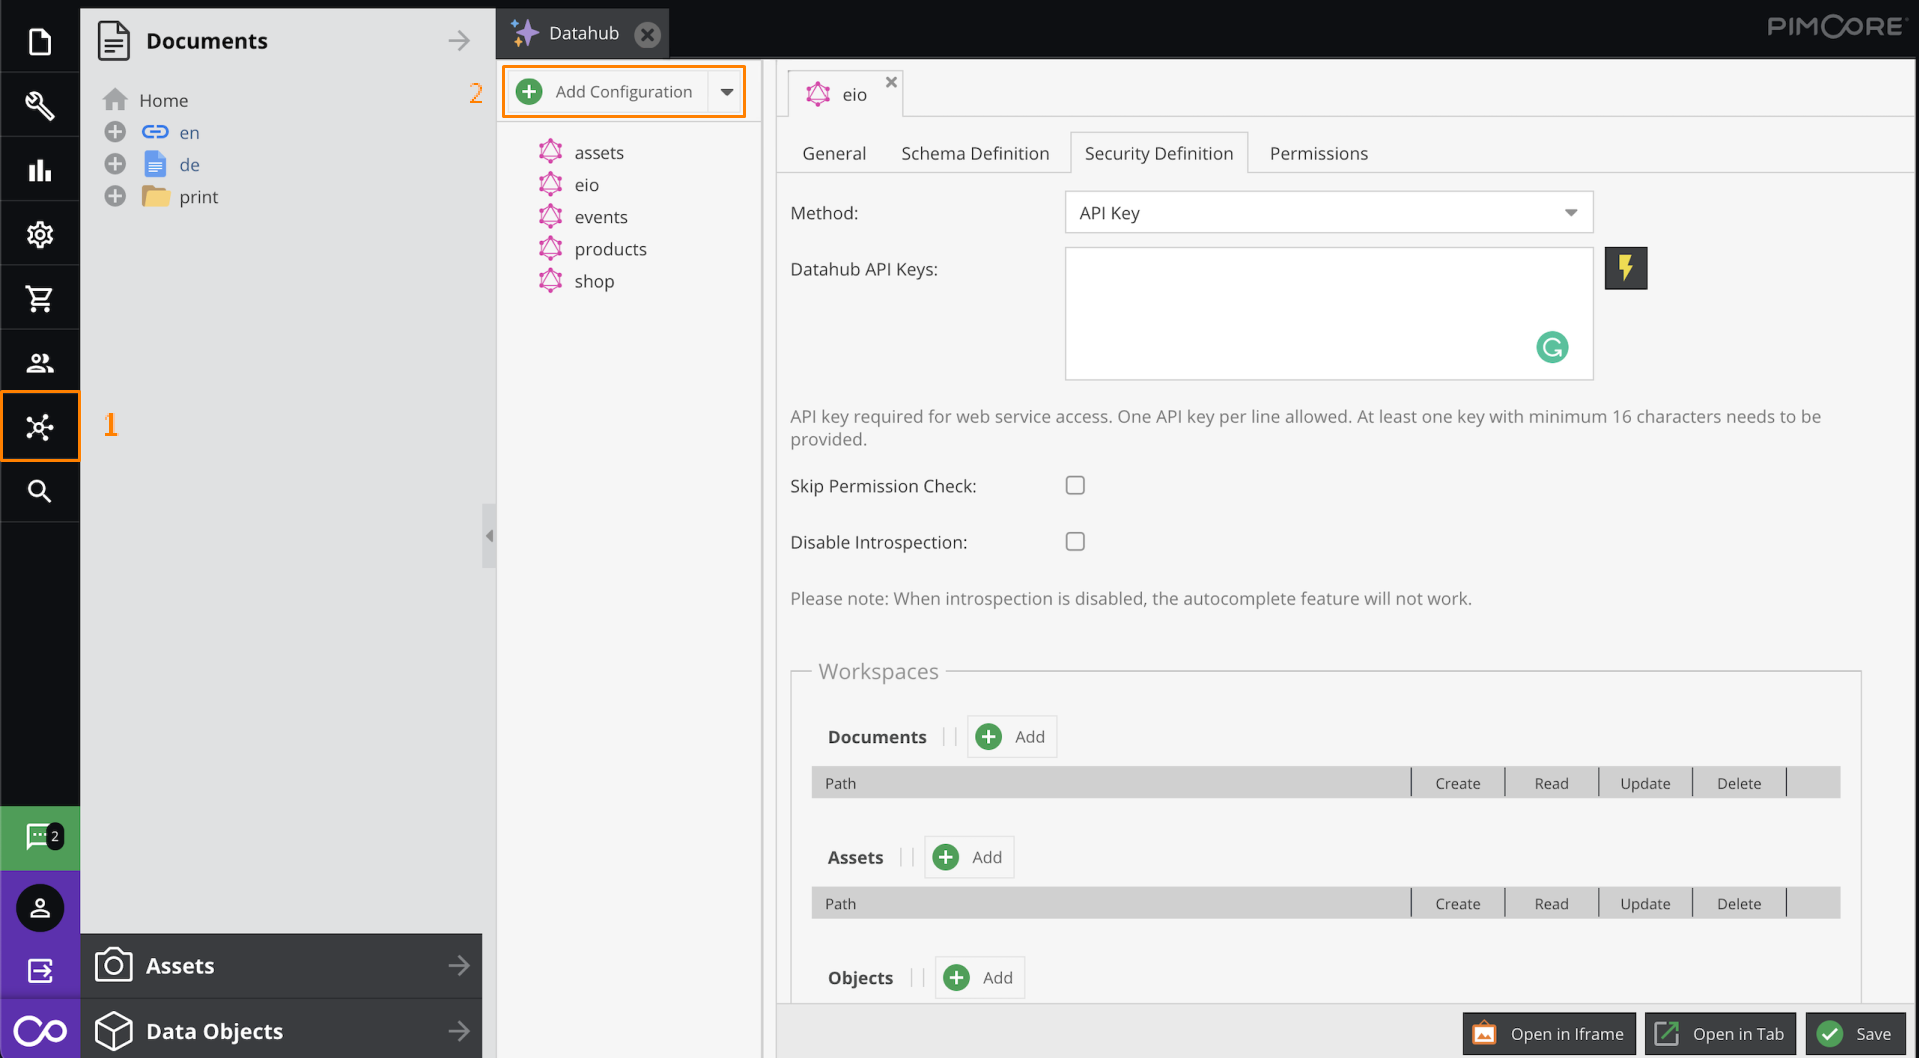Click the Home icon in document tree
Image resolution: width=1919 pixels, height=1058 pixels.
pyautogui.click(x=115, y=99)
